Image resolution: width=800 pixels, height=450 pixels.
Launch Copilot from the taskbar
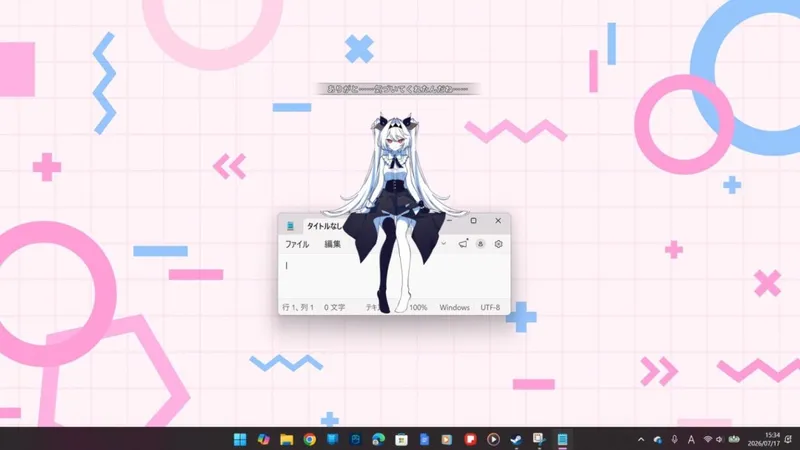click(x=263, y=439)
